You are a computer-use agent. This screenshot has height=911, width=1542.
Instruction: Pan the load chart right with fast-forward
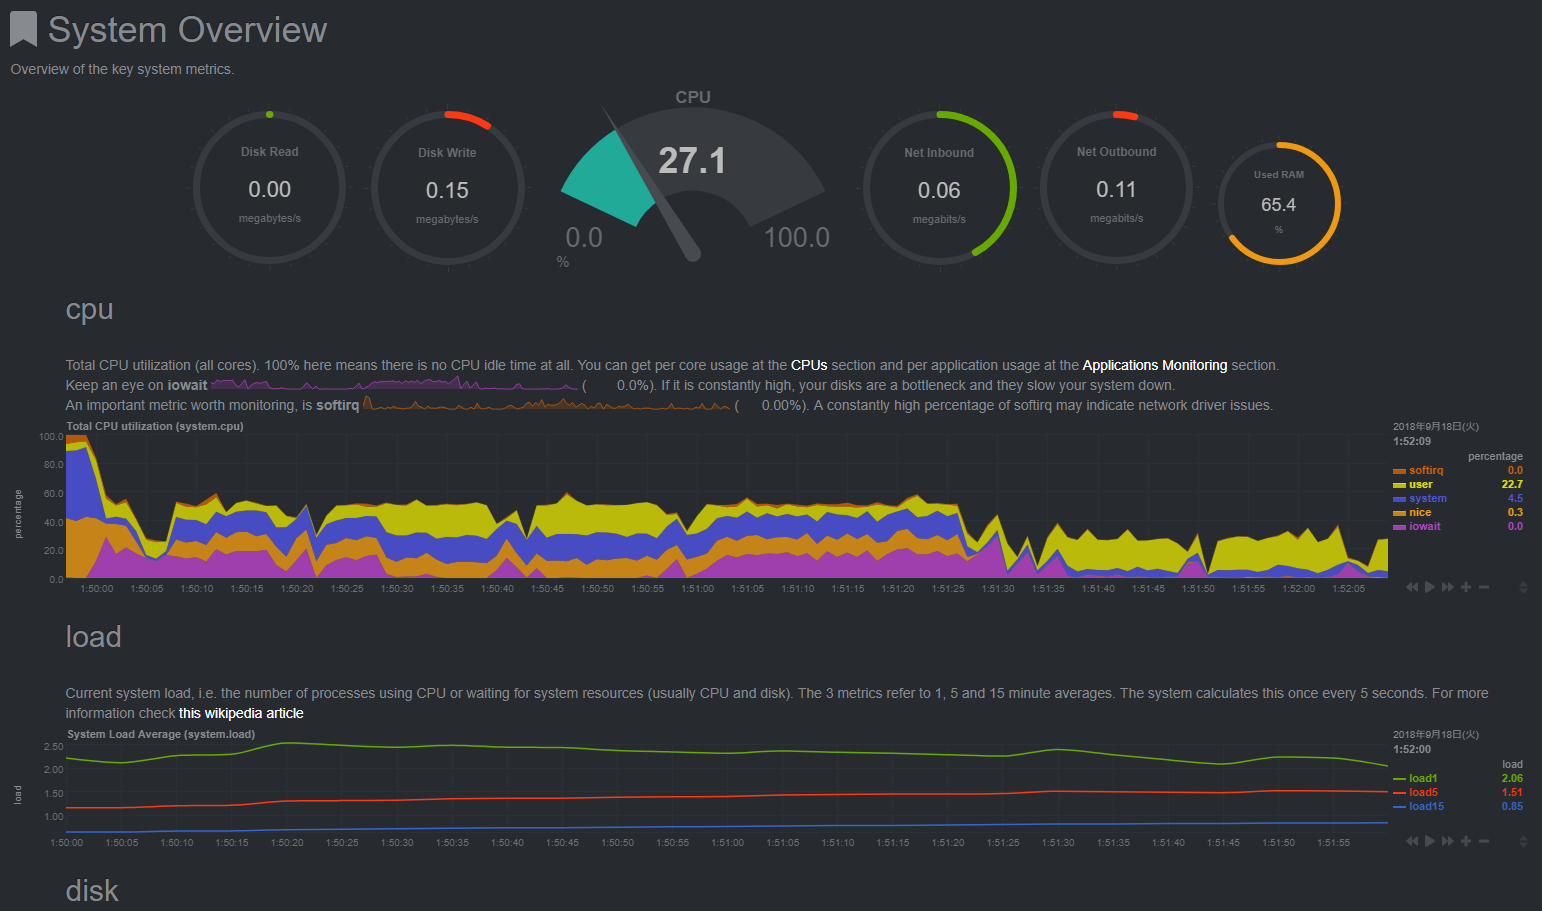pos(1447,841)
